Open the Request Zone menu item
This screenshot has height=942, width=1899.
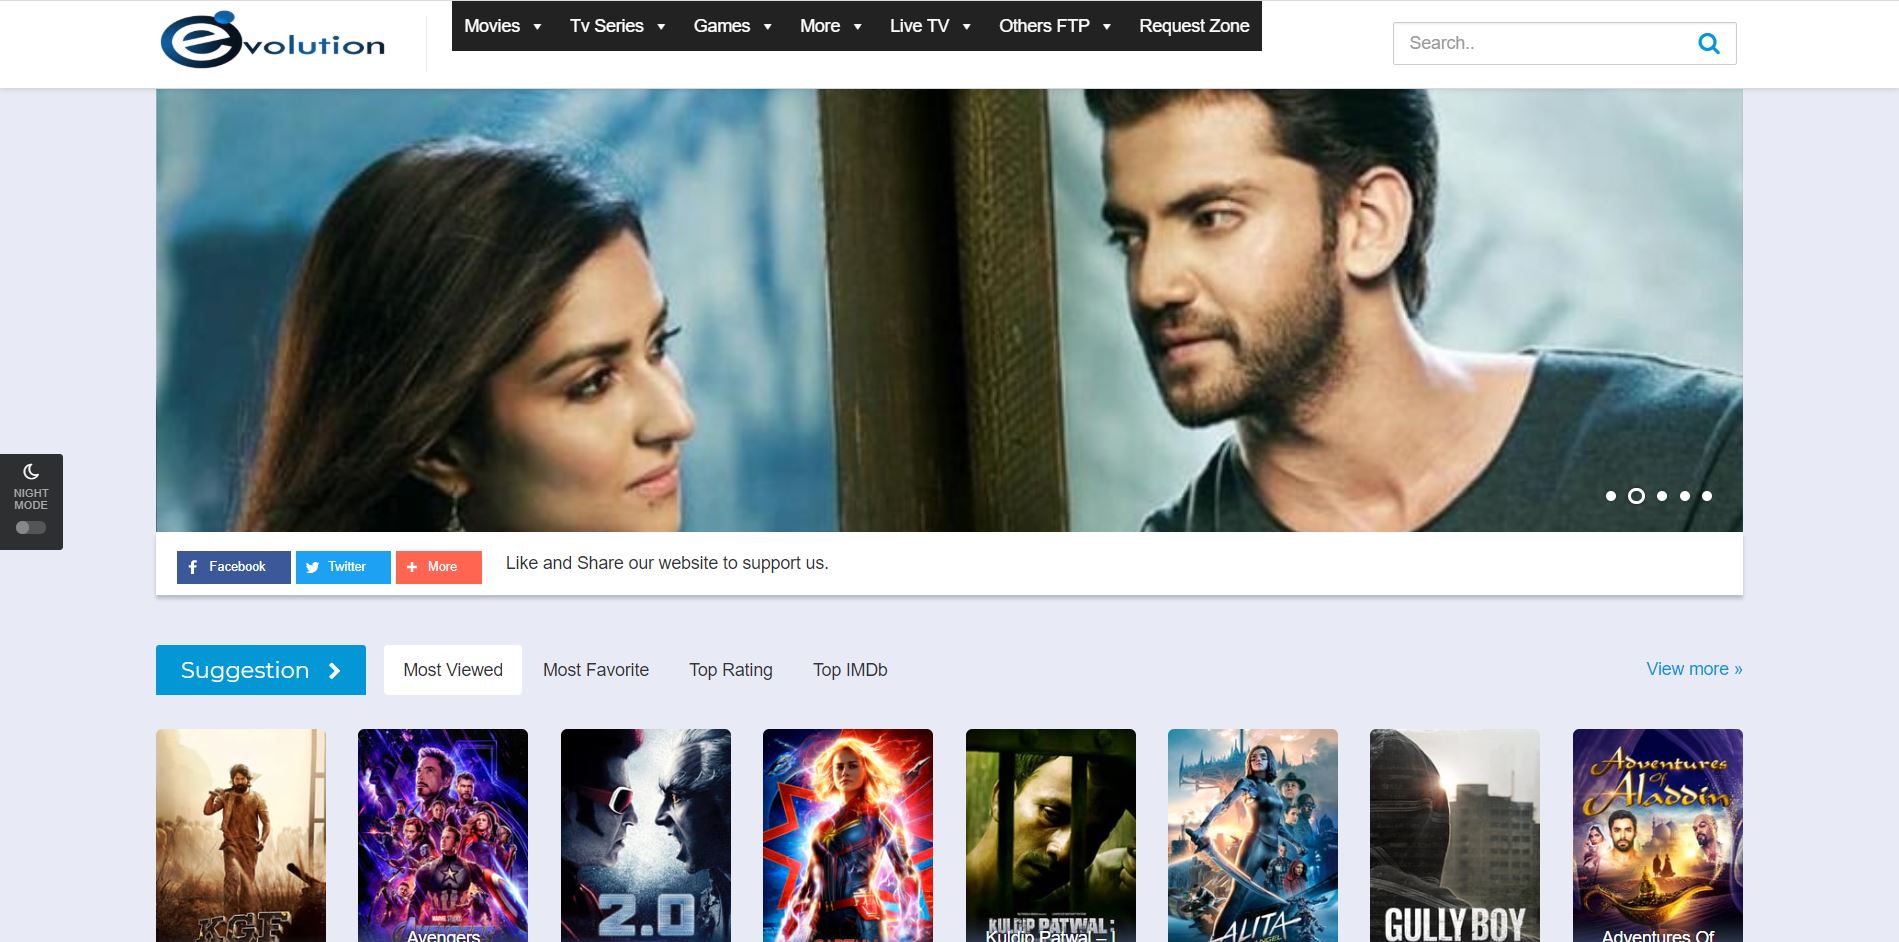pyautogui.click(x=1194, y=26)
